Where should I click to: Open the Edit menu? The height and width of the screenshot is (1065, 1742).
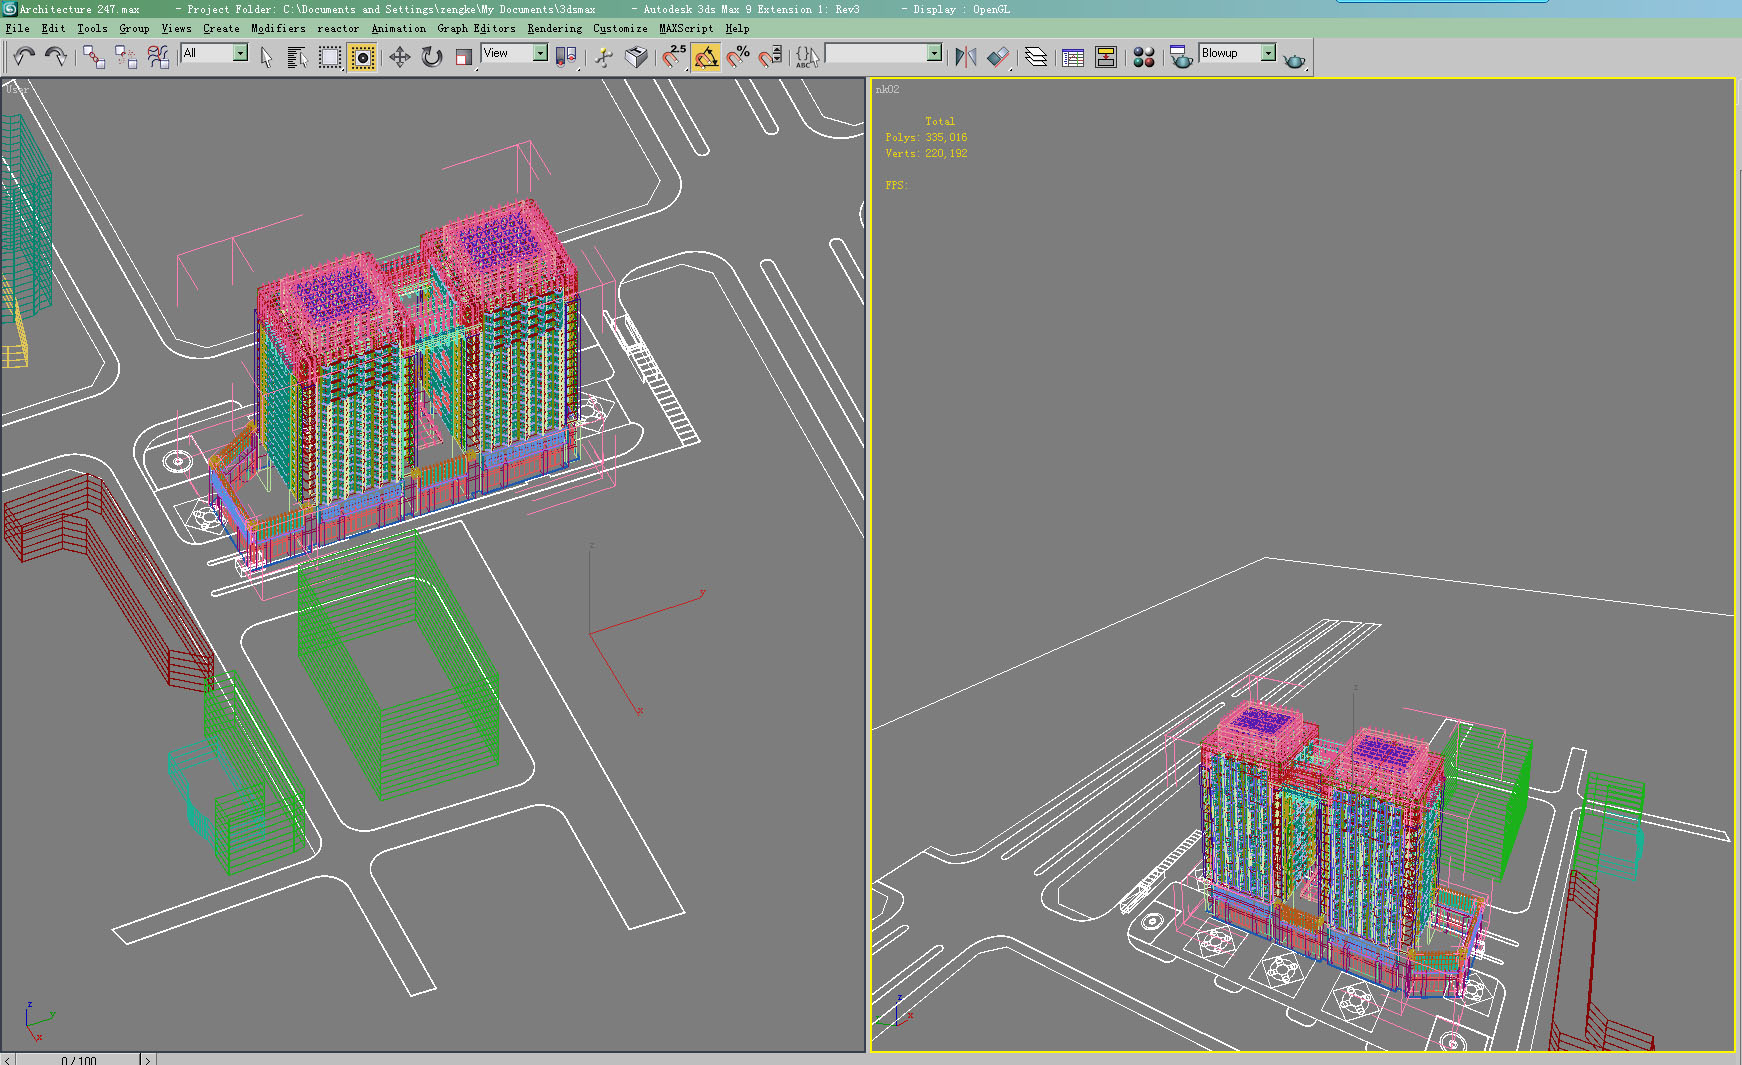click(x=53, y=29)
